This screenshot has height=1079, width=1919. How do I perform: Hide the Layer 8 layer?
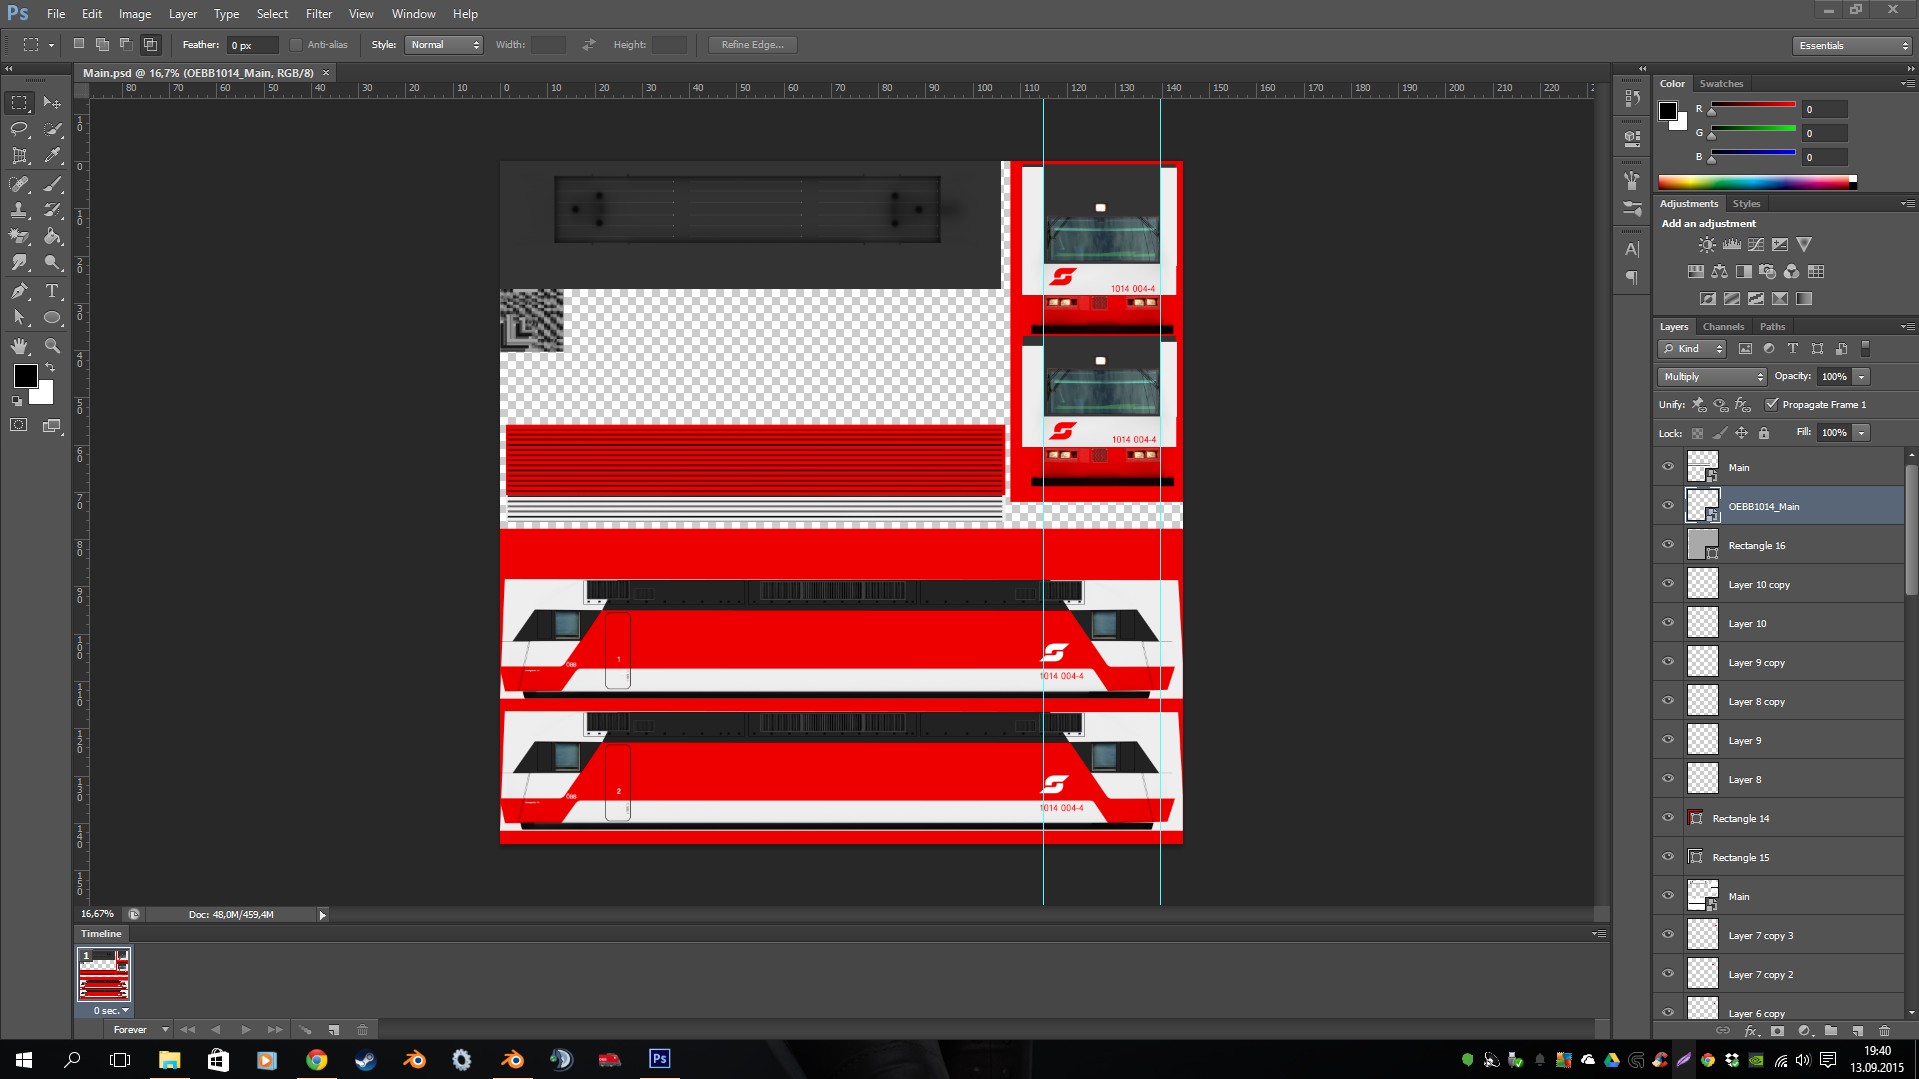pyautogui.click(x=1668, y=779)
